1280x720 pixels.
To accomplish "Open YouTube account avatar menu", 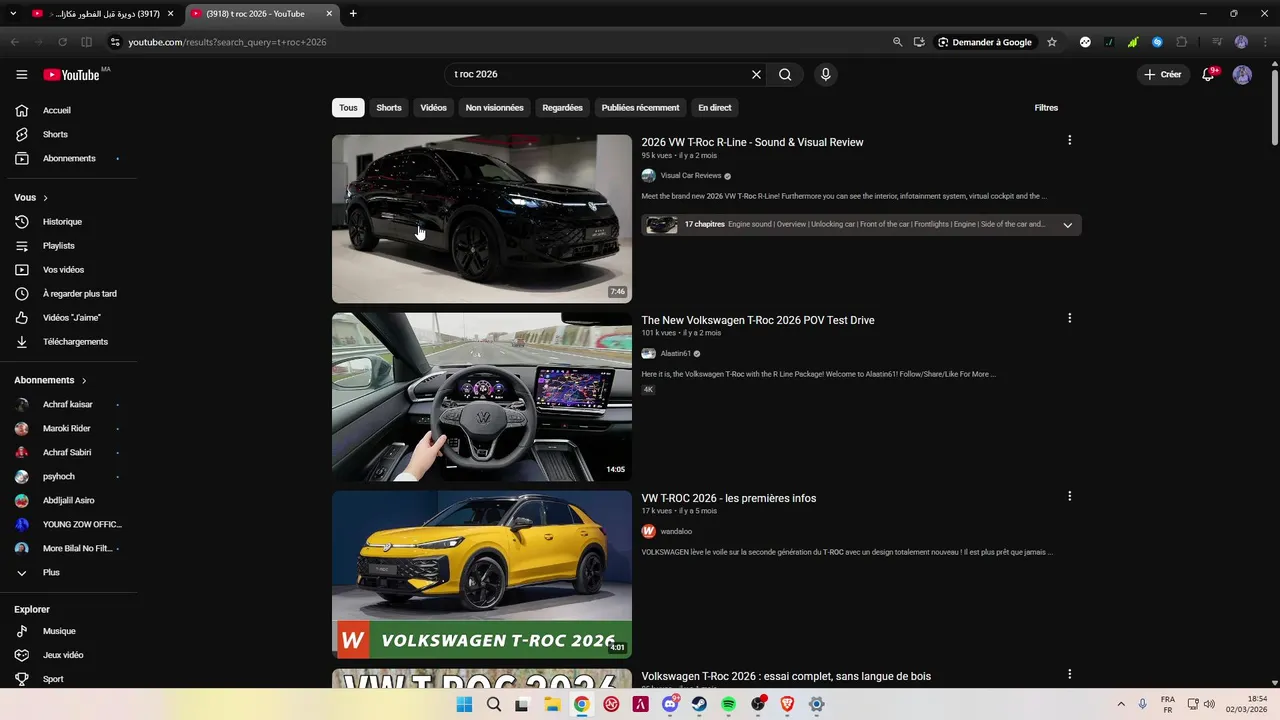I will pyautogui.click(x=1242, y=75).
